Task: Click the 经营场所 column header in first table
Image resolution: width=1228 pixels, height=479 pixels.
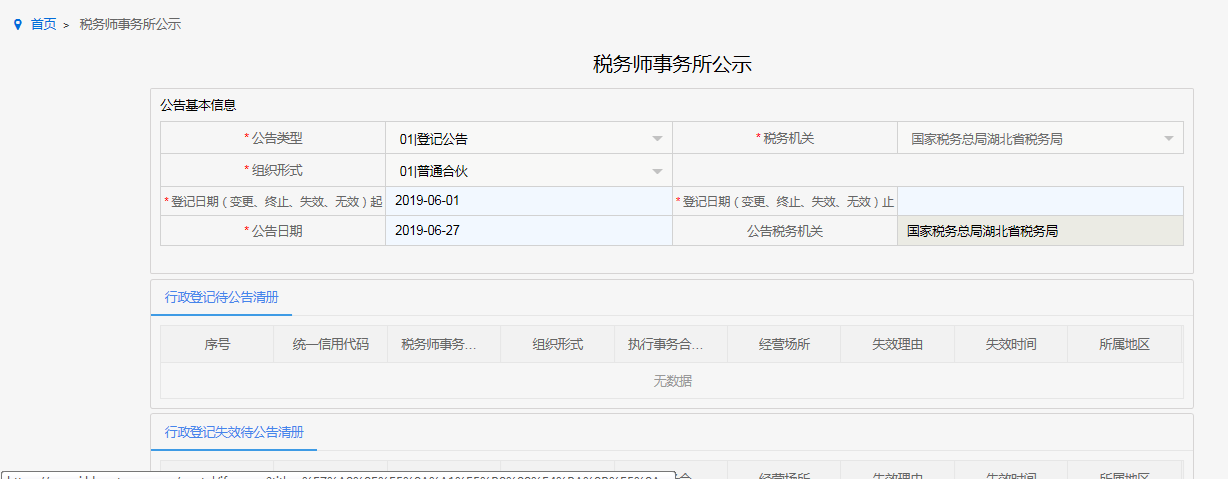Action: pyautogui.click(x=784, y=344)
